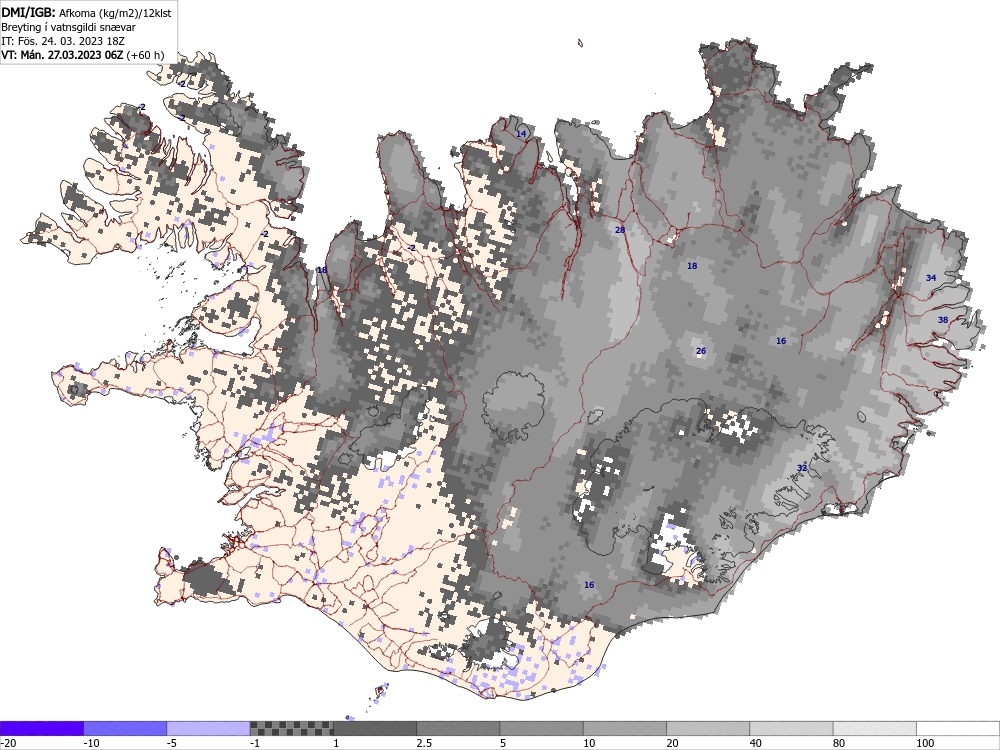Click the "14" value on the northern peninsula
This screenshot has height=750, width=1000.
click(x=521, y=134)
